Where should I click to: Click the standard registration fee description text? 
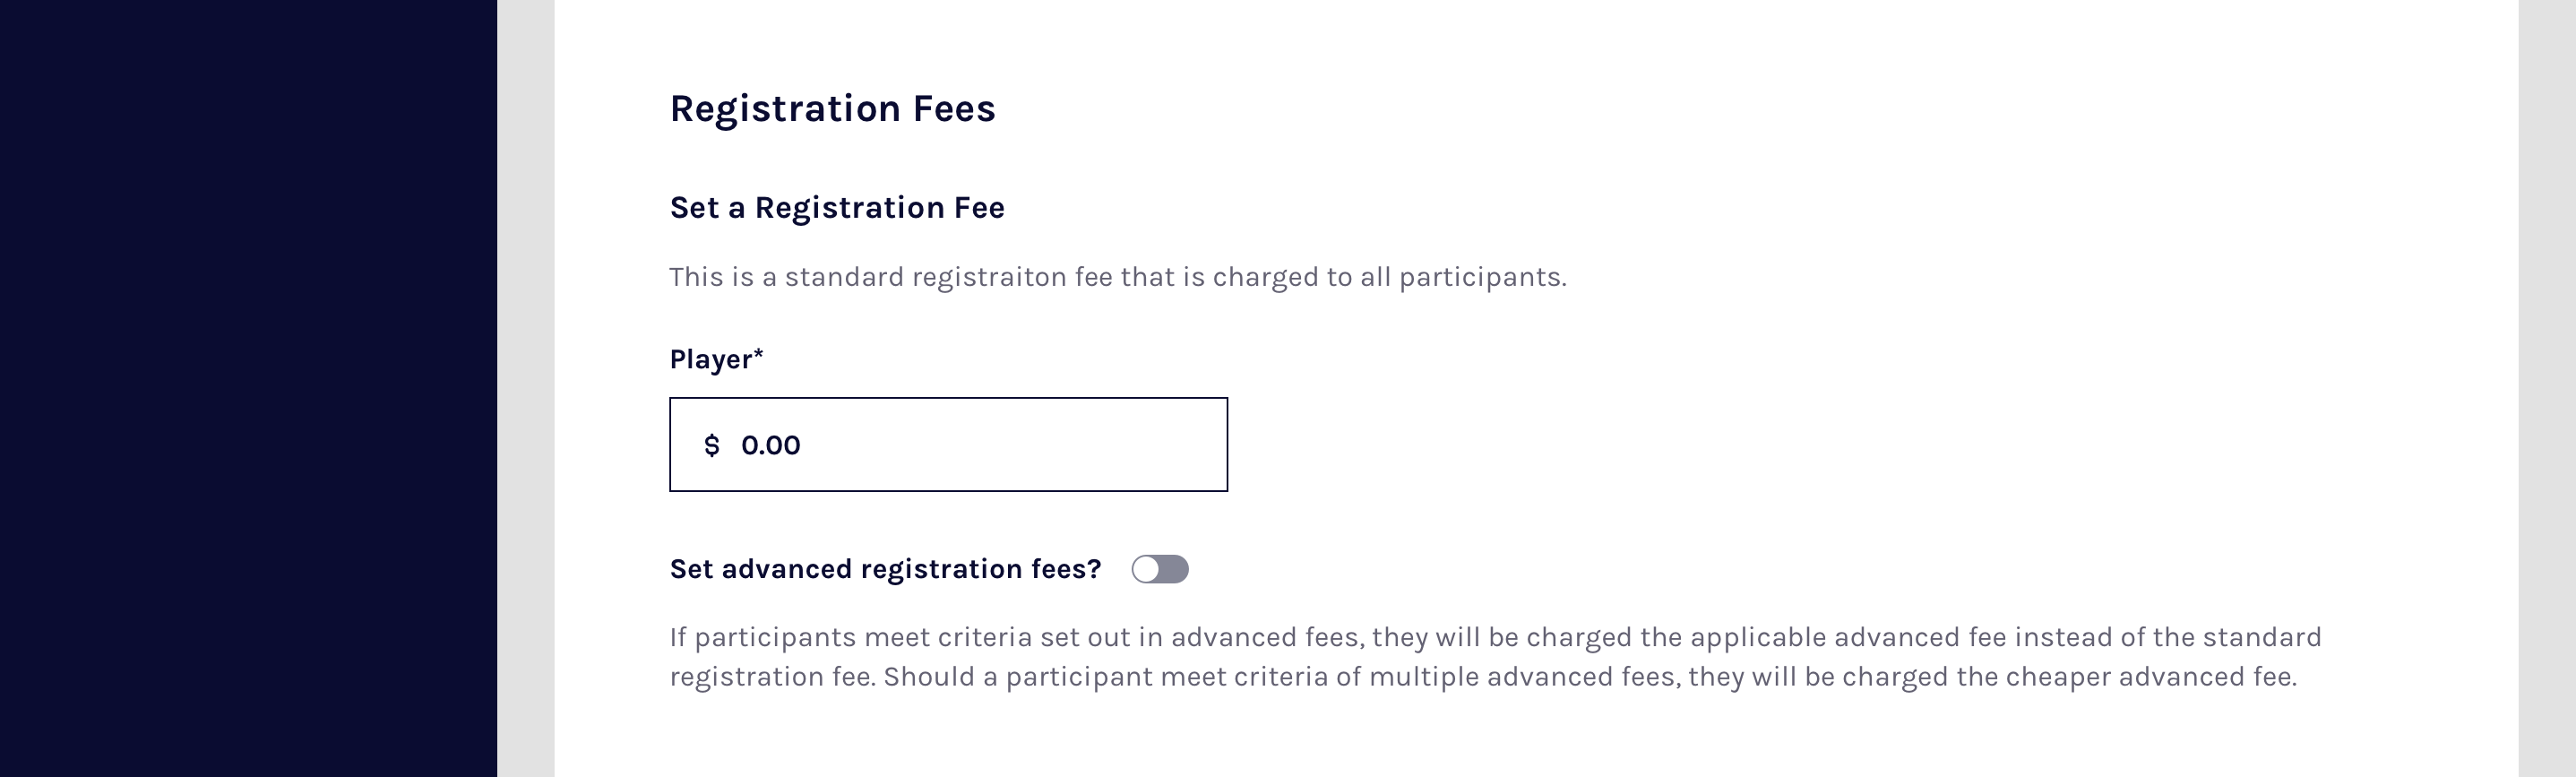pos(1117,277)
